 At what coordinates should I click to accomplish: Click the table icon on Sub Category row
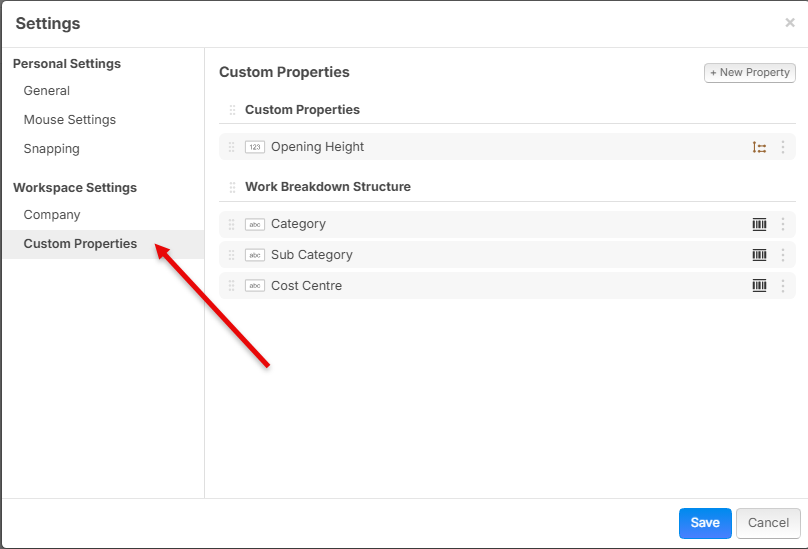coord(759,255)
